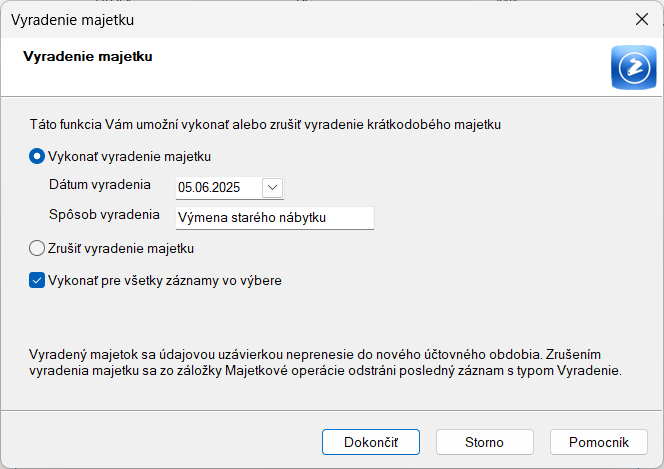Open help via the Pomocník button

coord(599,442)
